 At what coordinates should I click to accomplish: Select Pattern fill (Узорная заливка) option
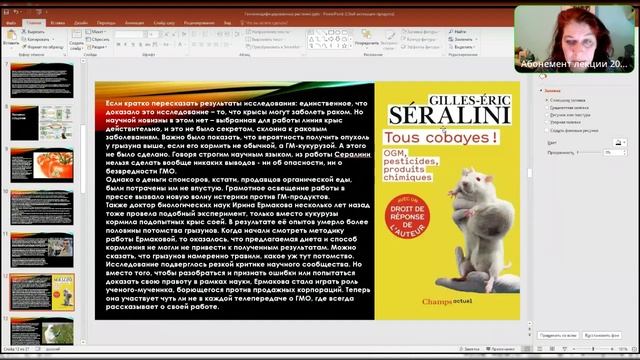pyautogui.click(x=564, y=122)
